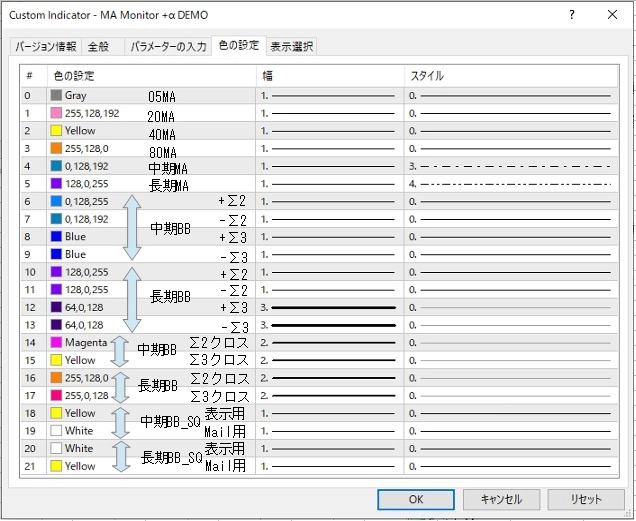The width and height of the screenshot is (636, 521).
Task: Open the width dropdown for row 15
Action: tap(329, 360)
